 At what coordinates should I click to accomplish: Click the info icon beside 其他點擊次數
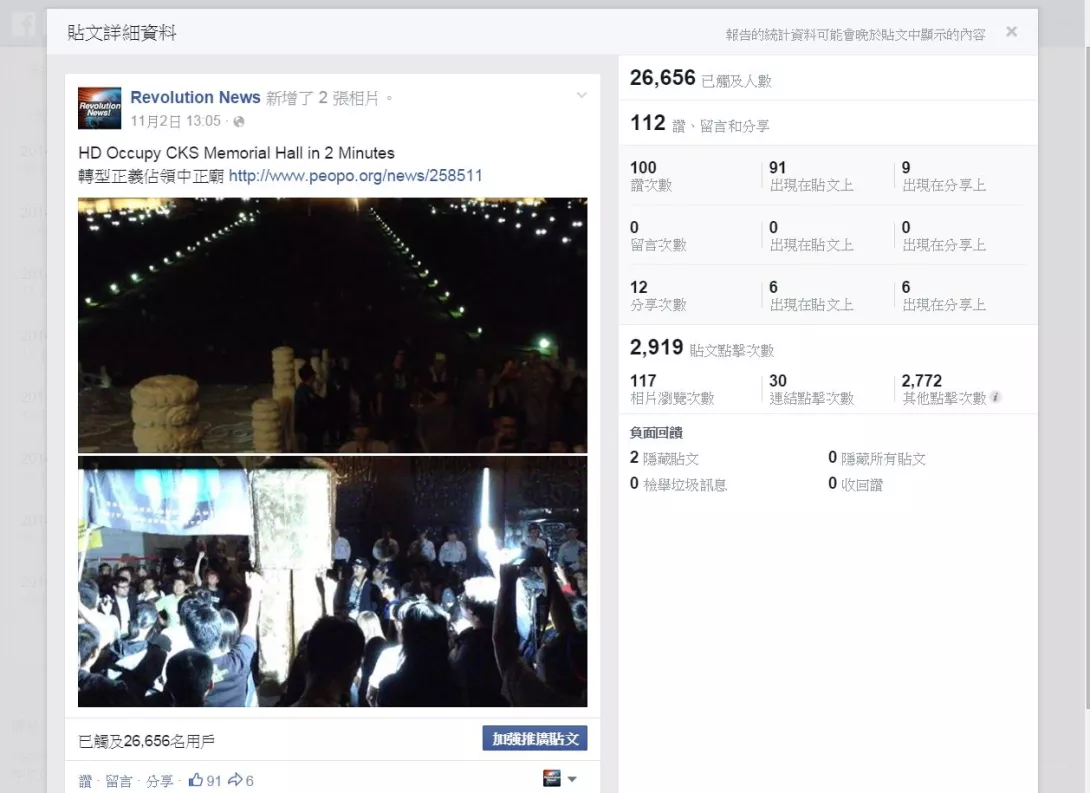(995, 398)
